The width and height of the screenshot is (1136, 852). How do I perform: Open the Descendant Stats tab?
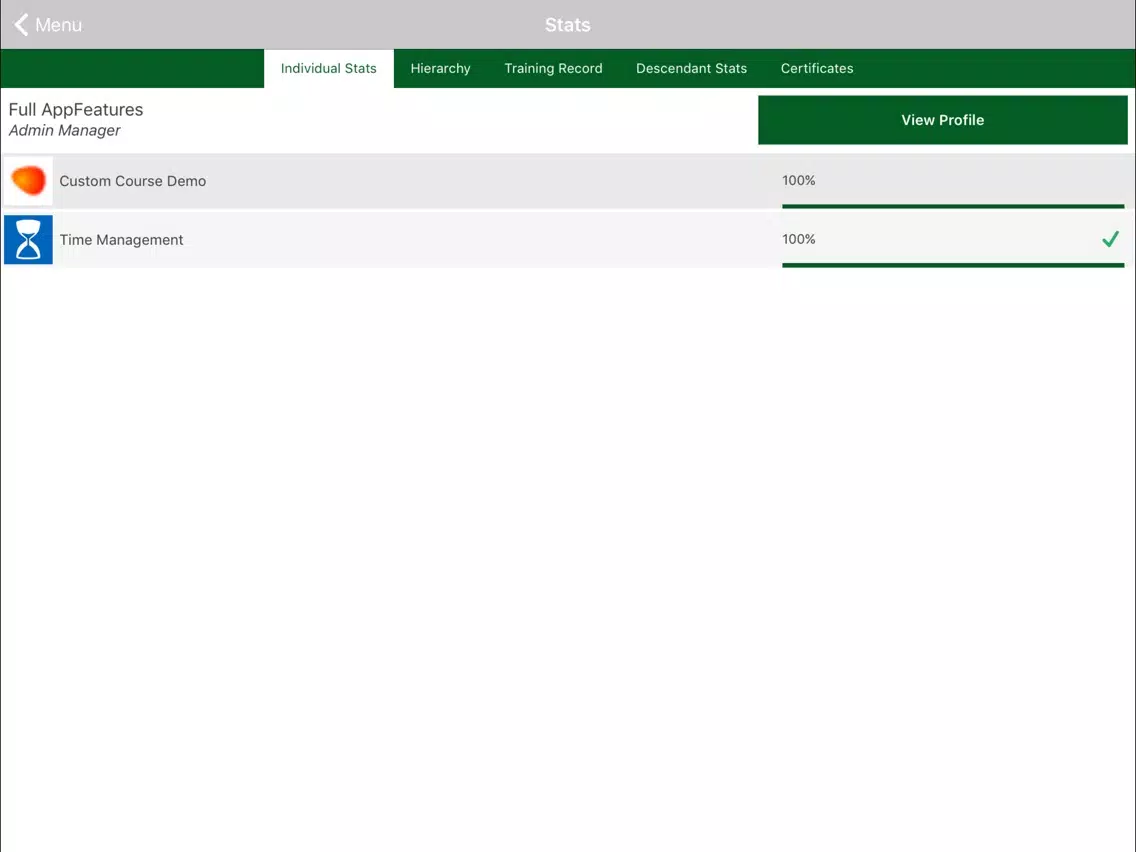[x=691, y=68]
